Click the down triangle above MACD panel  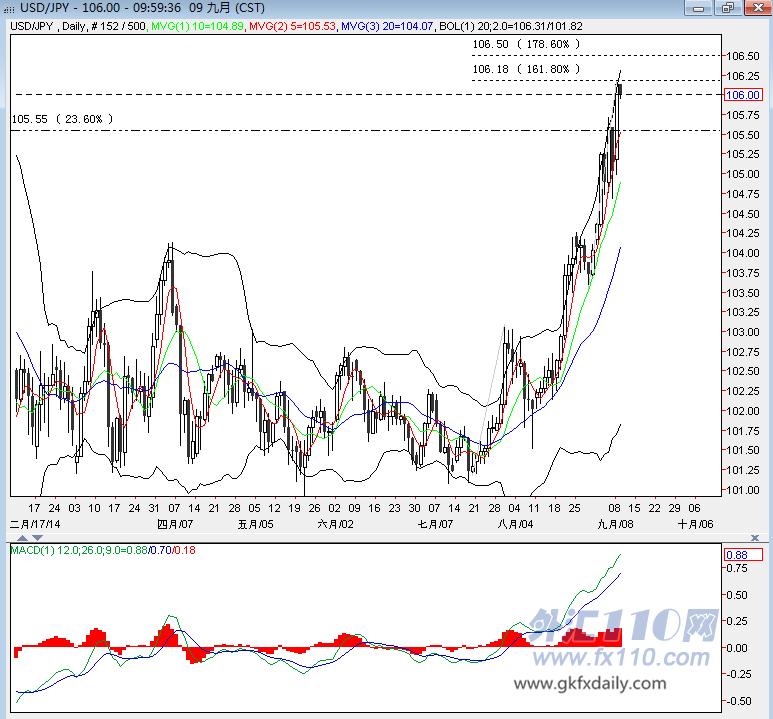37,538
